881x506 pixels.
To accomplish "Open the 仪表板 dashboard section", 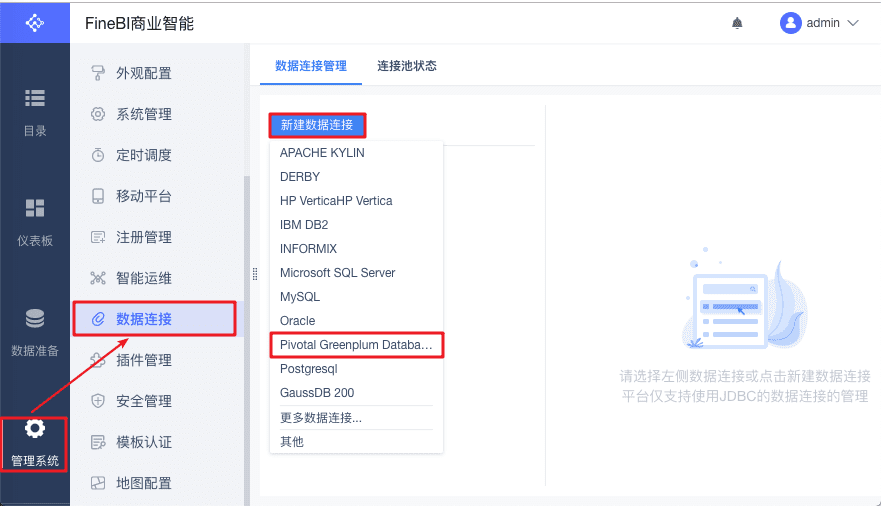I will click(35, 222).
